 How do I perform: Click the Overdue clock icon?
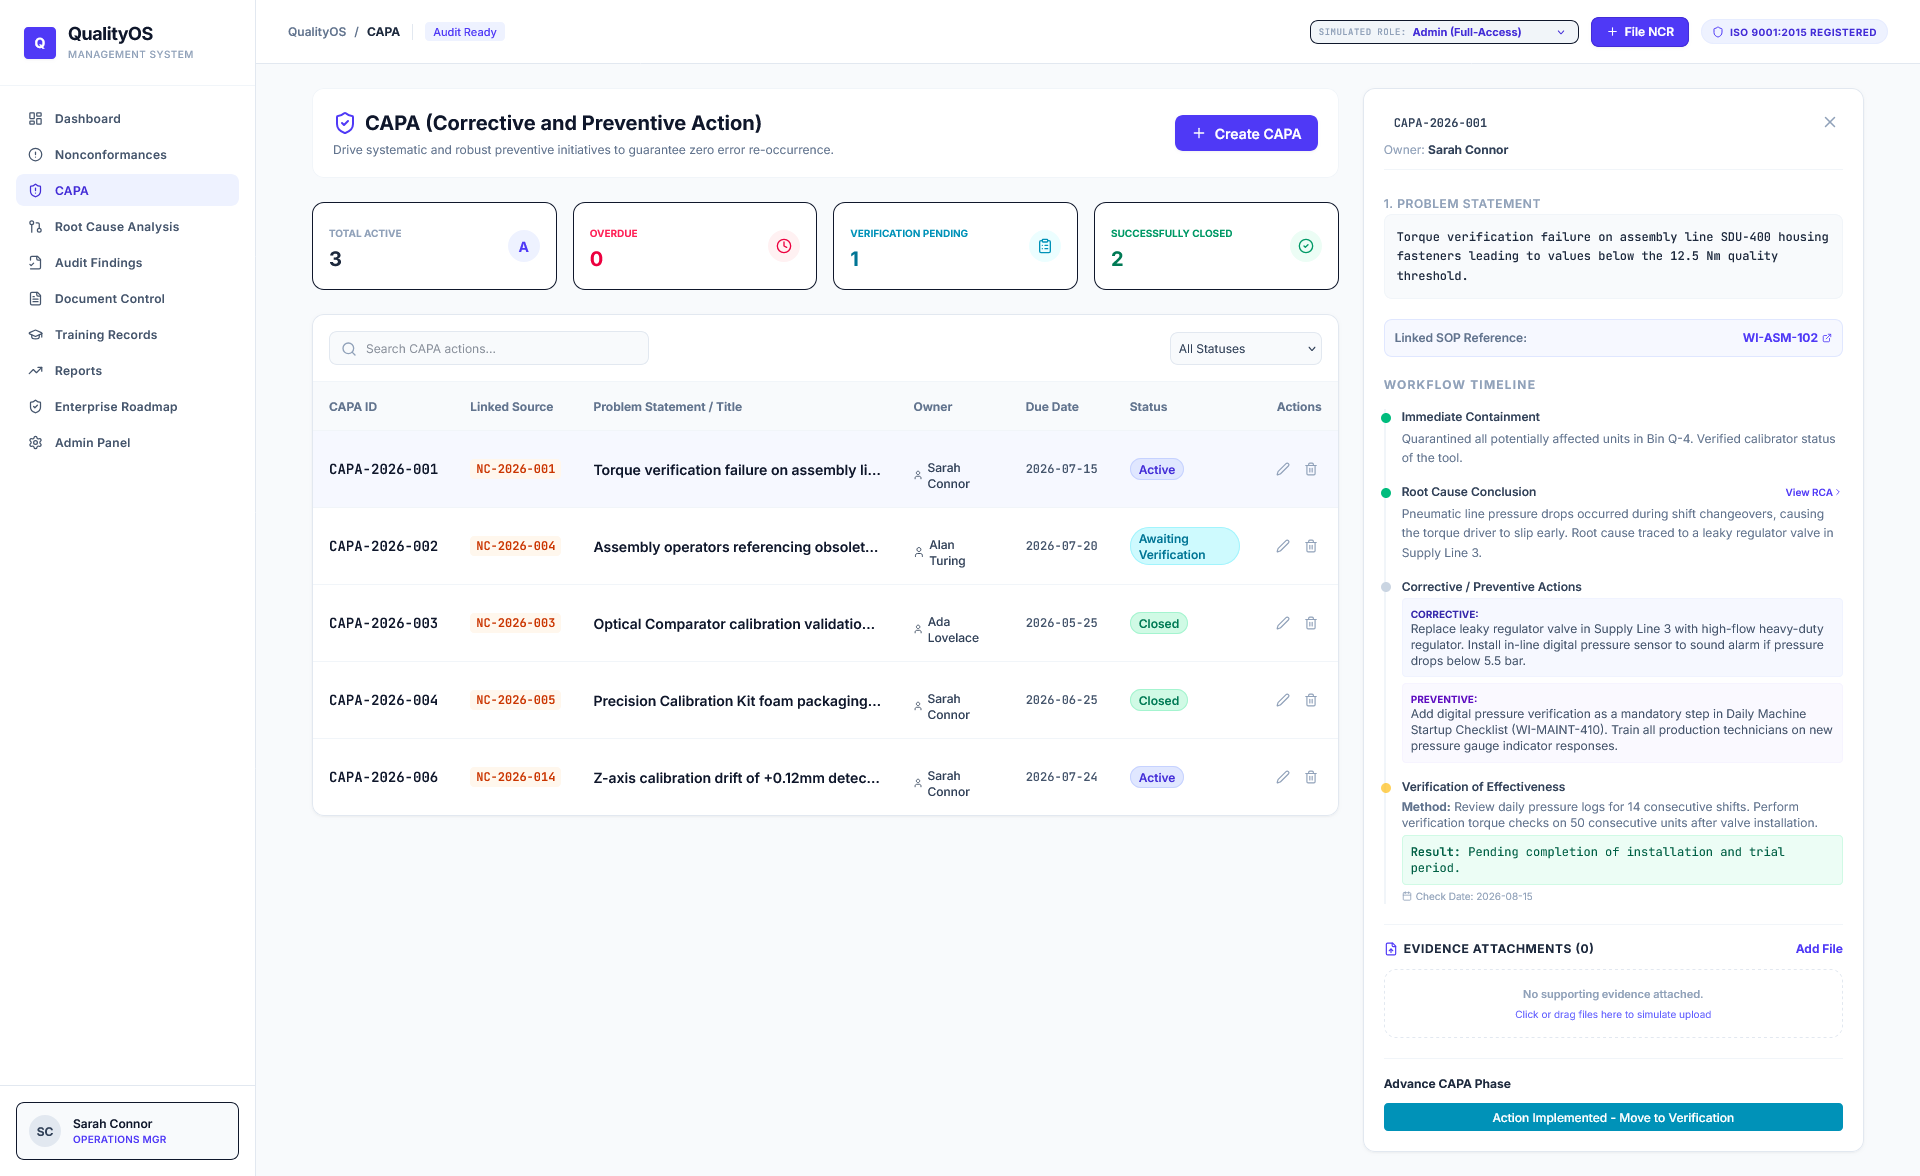pos(784,246)
